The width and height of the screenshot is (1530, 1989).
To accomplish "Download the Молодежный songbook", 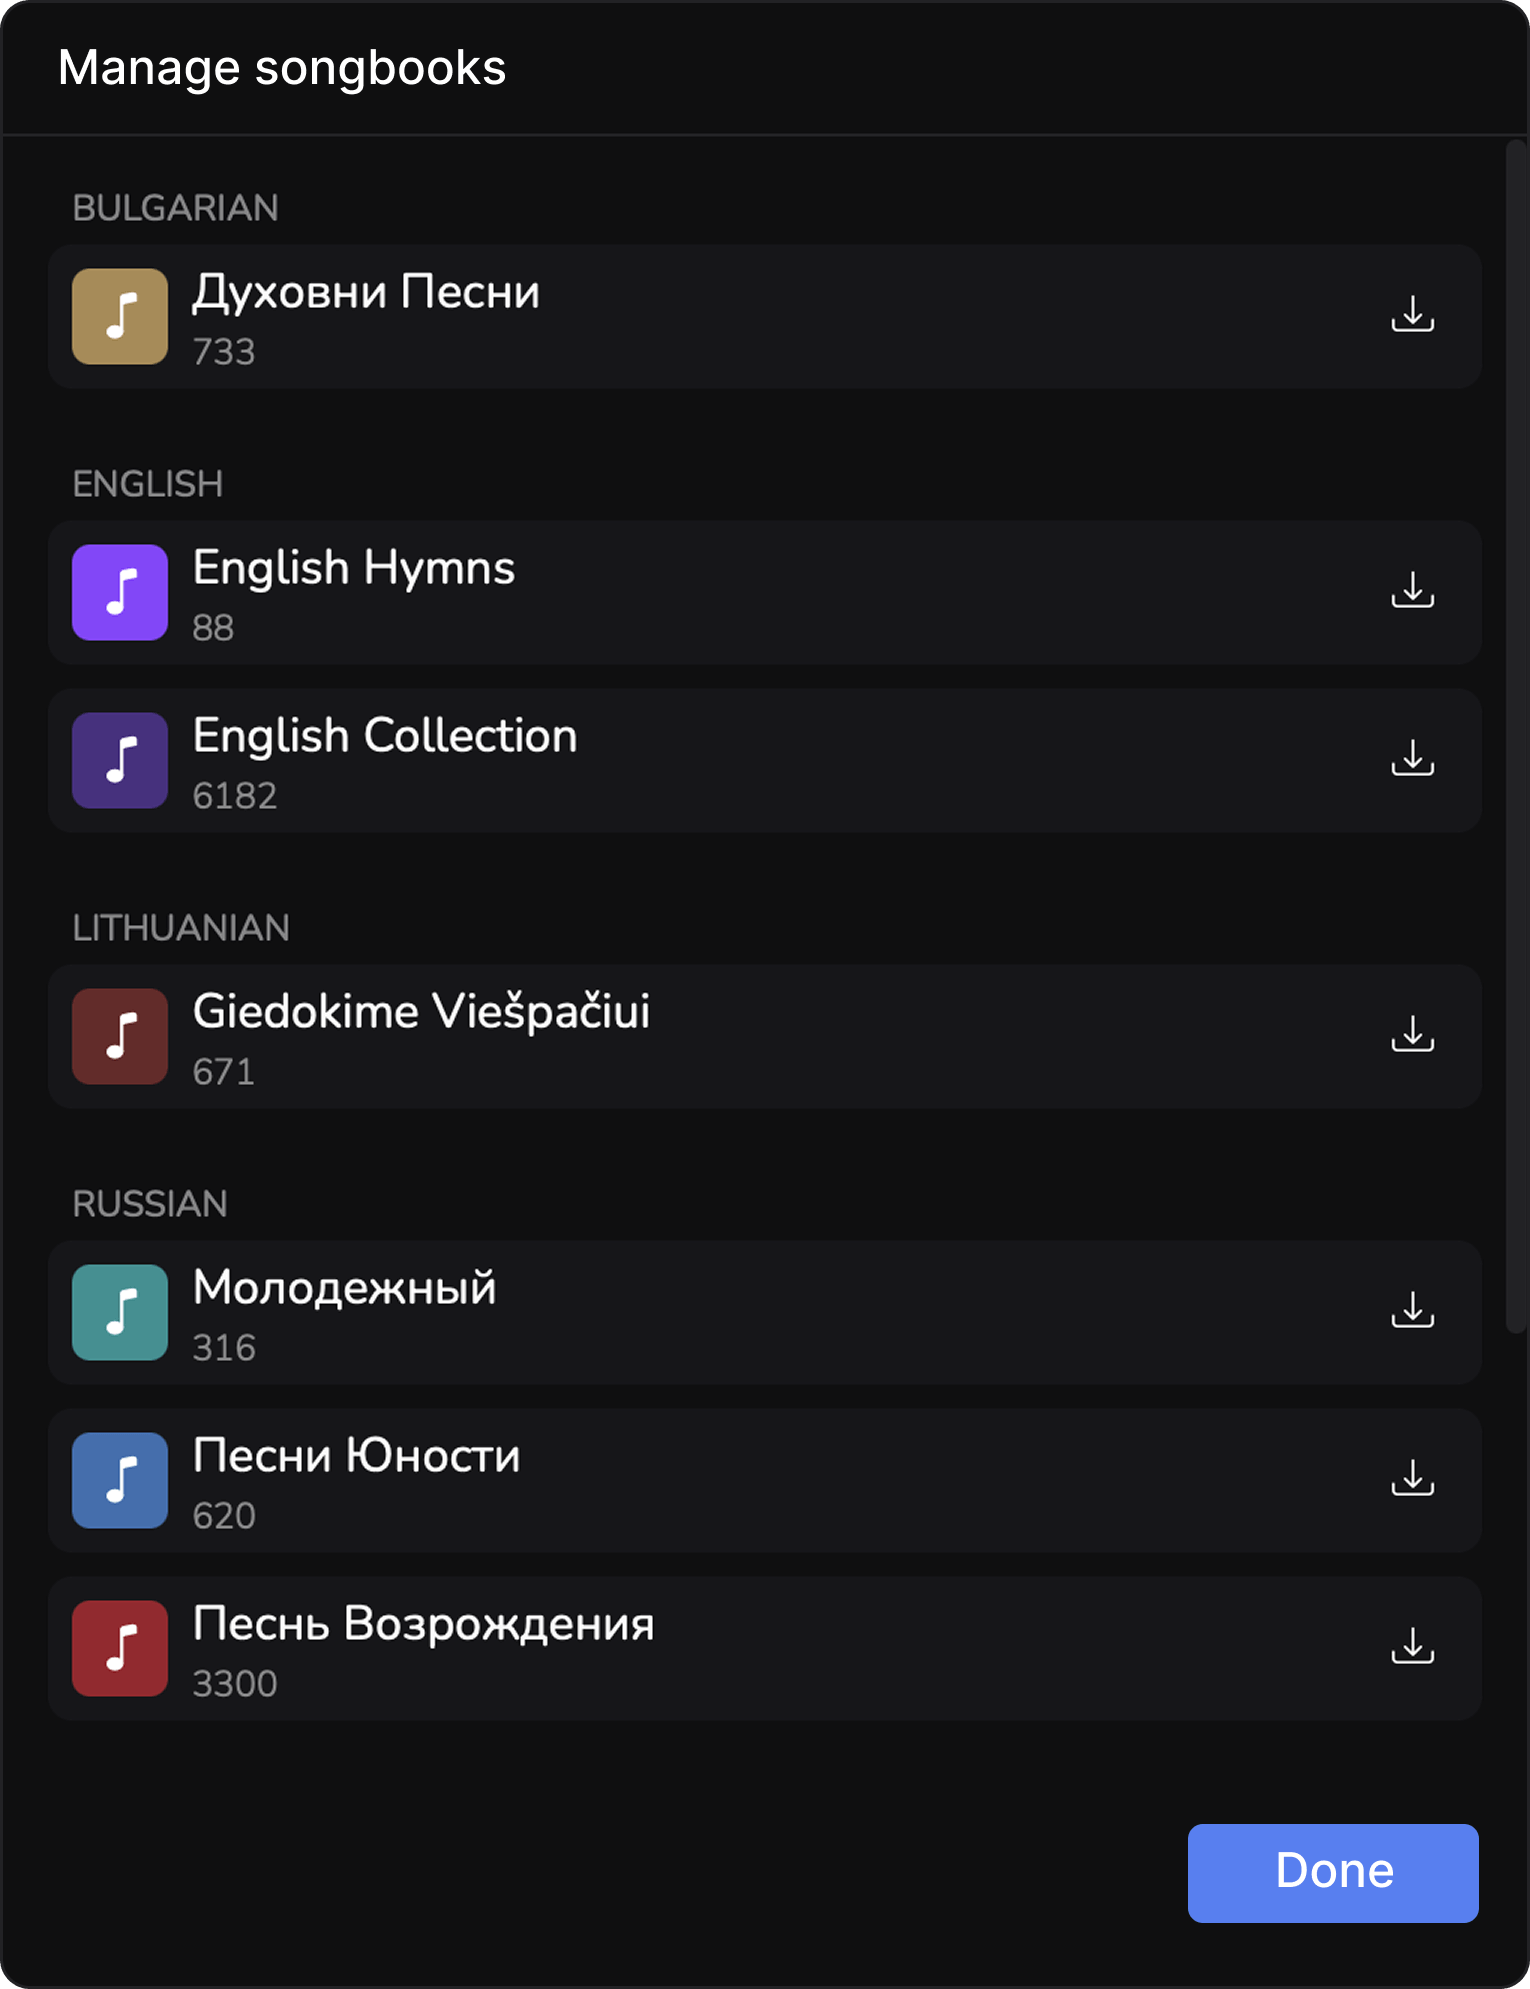I will click(1412, 1310).
